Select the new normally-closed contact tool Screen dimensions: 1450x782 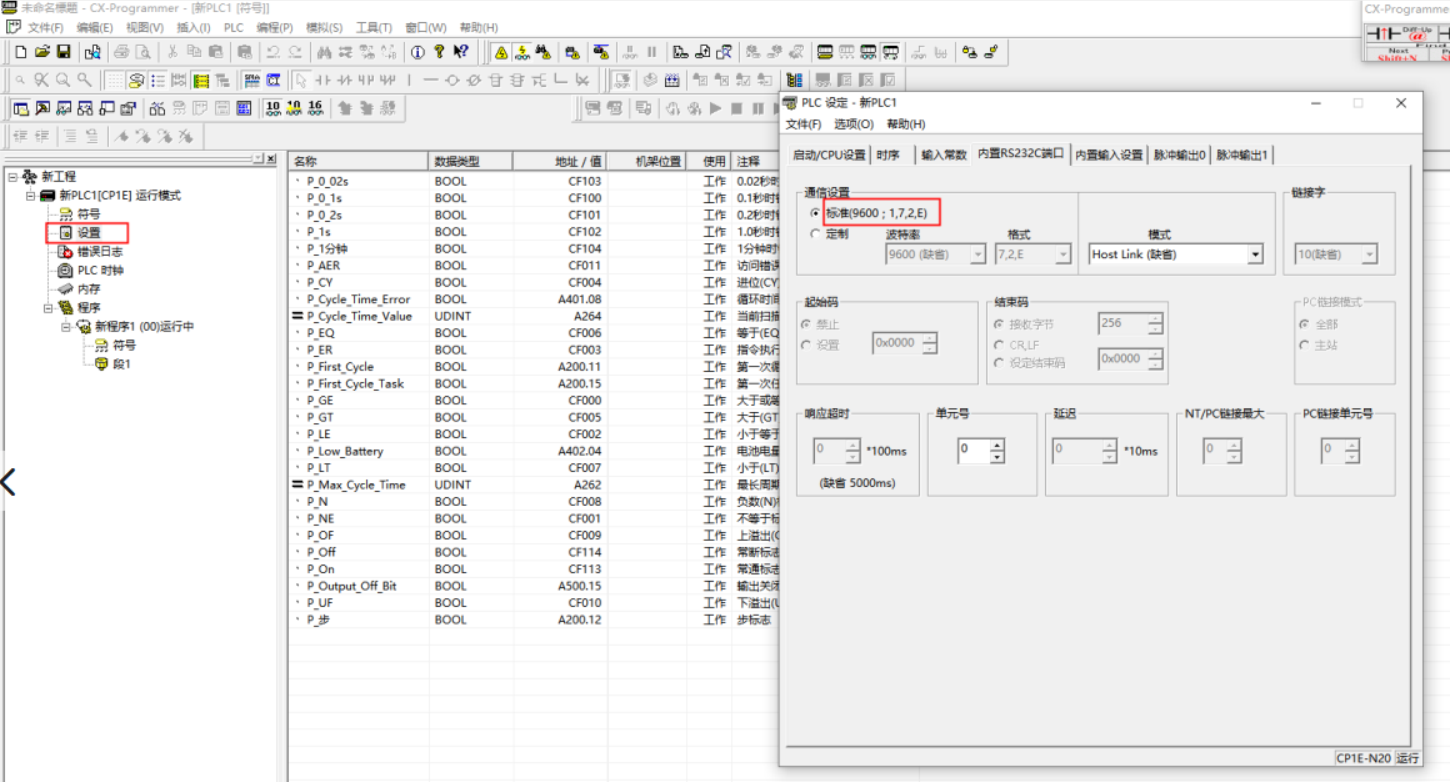344,80
